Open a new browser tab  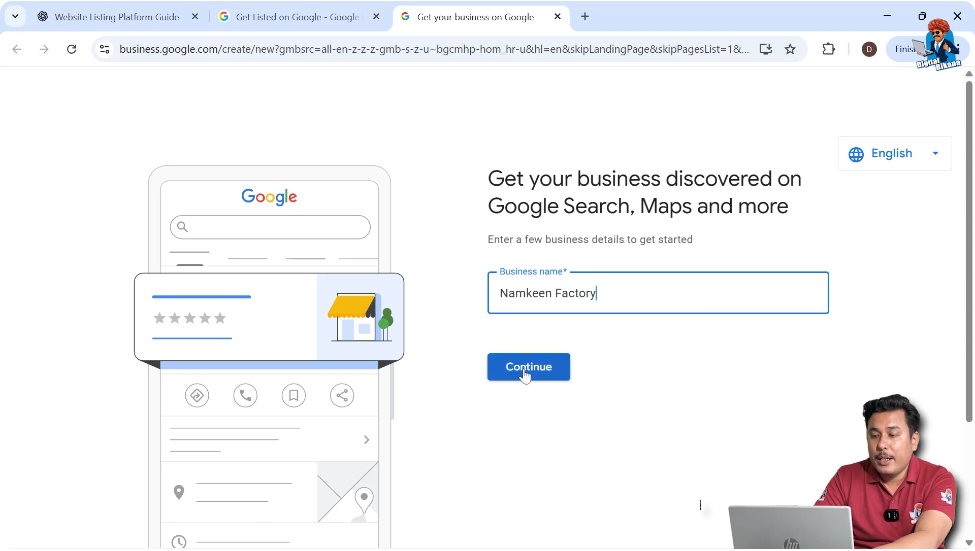click(x=585, y=17)
